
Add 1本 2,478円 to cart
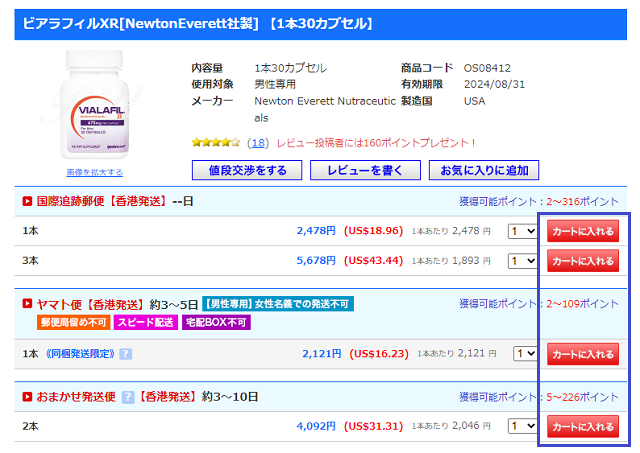pyautogui.click(x=583, y=231)
